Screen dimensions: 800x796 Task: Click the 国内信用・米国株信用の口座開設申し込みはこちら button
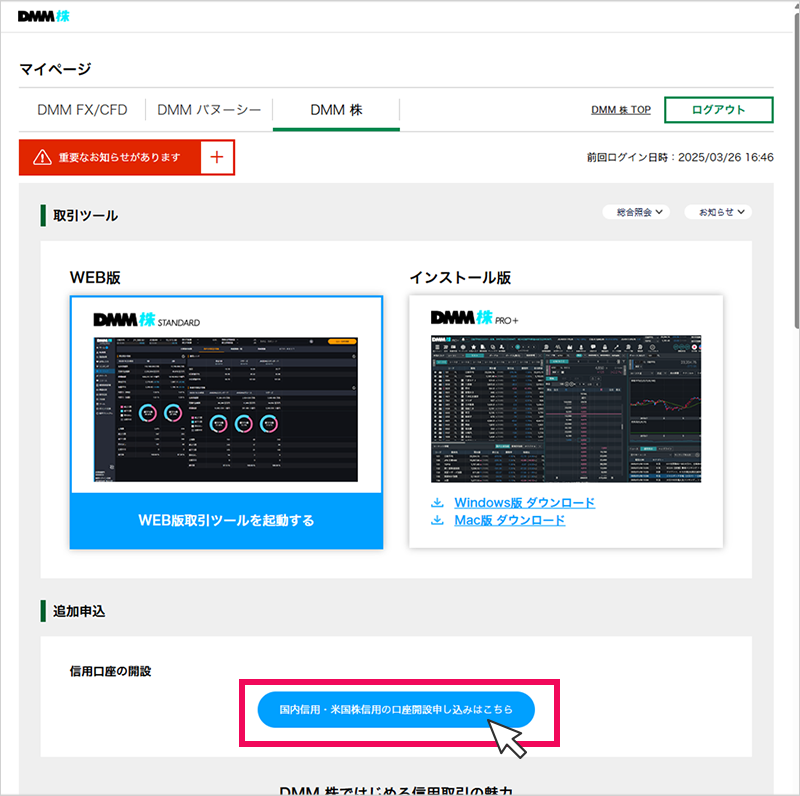point(396,710)
